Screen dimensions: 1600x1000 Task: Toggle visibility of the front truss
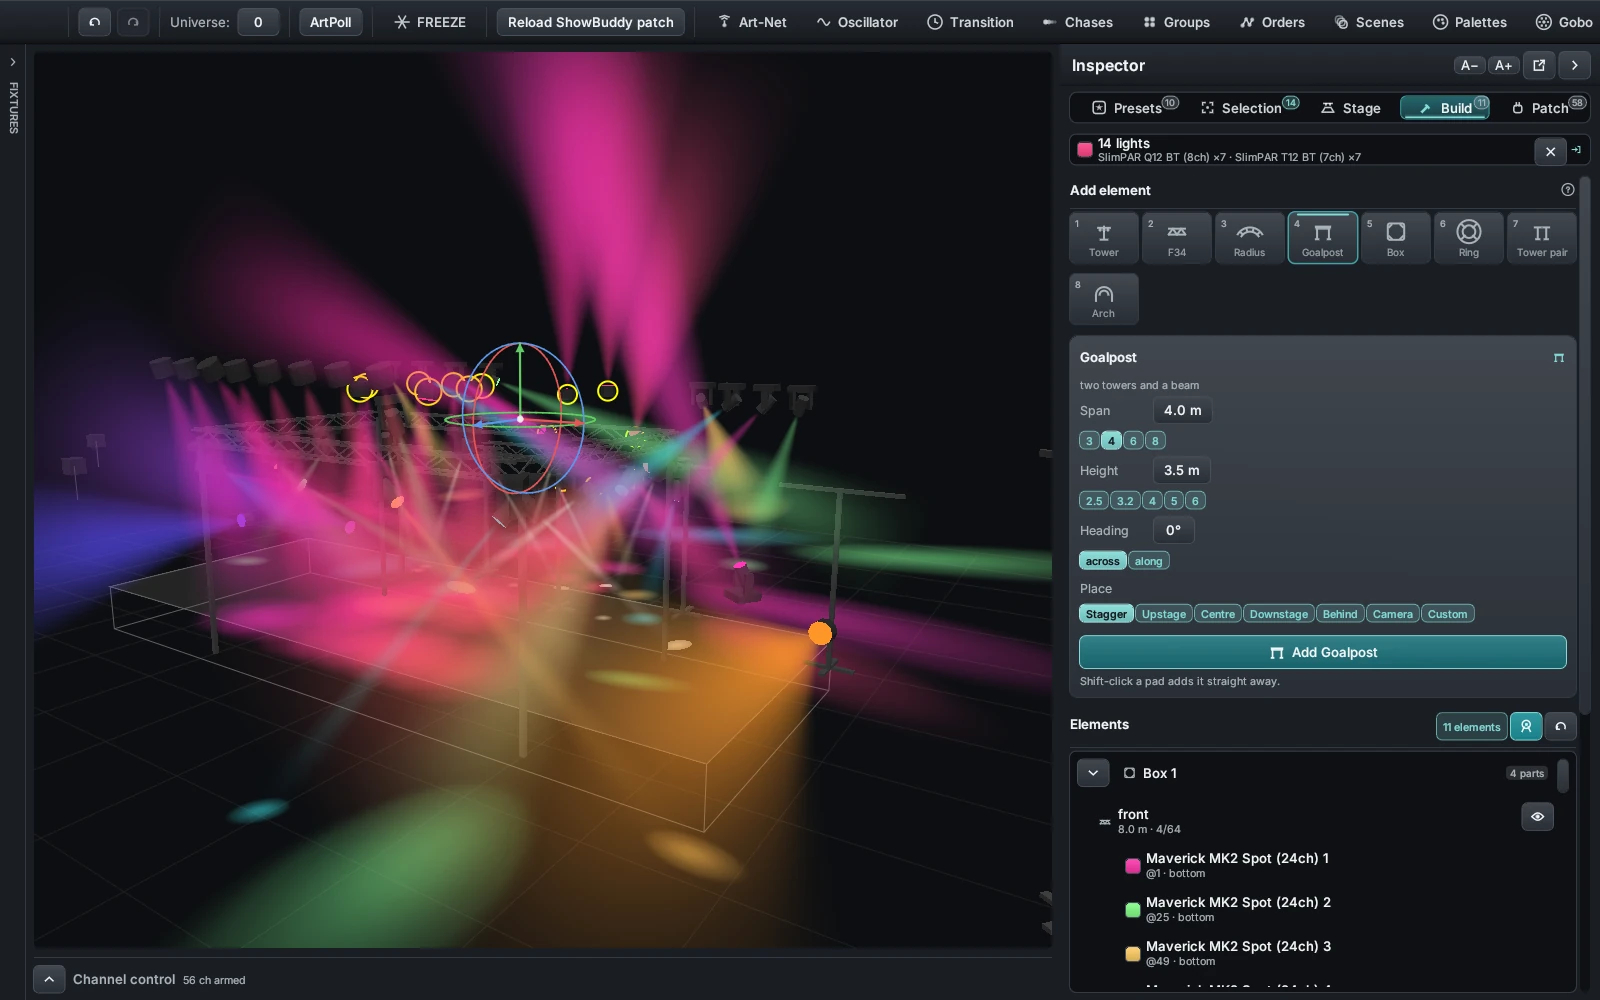pos(1537,817)
